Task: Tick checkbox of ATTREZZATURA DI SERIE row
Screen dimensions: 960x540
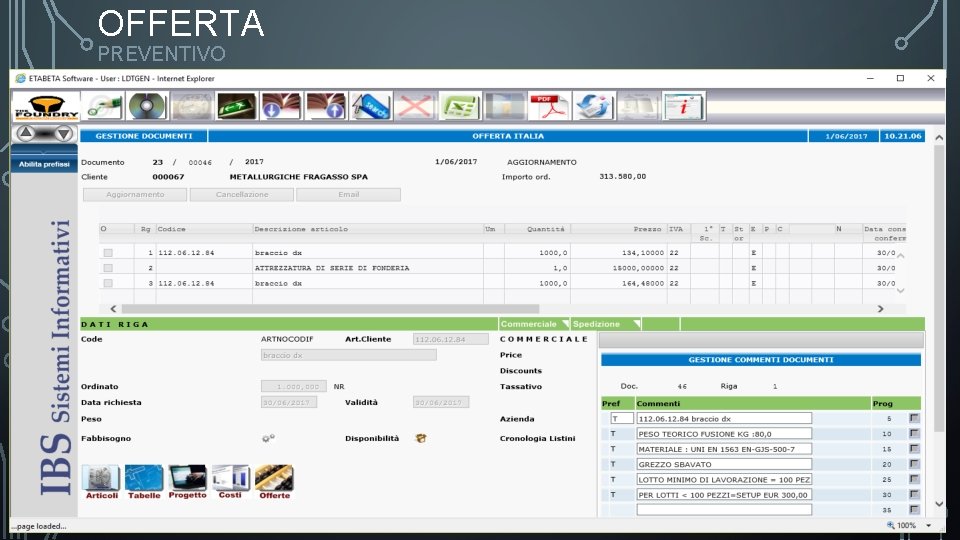Action: (108, 268)
